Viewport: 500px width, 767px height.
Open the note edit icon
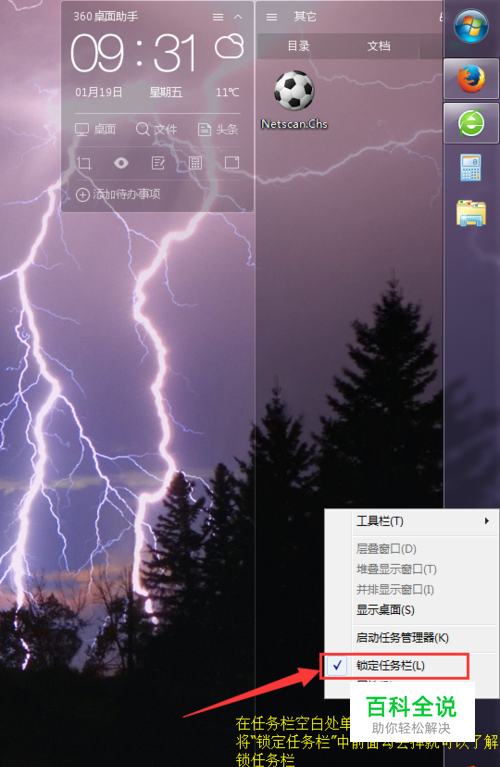(x=158, y=163)
